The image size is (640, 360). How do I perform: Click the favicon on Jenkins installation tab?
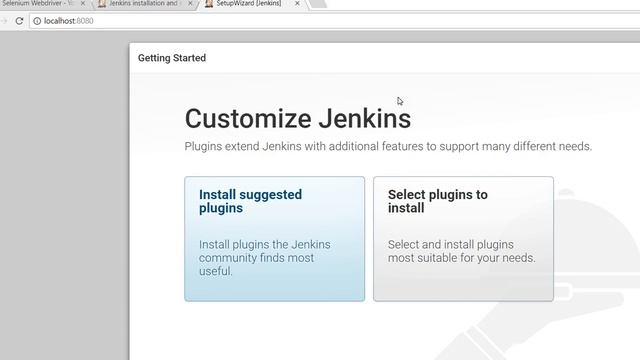tap(102, 4)
